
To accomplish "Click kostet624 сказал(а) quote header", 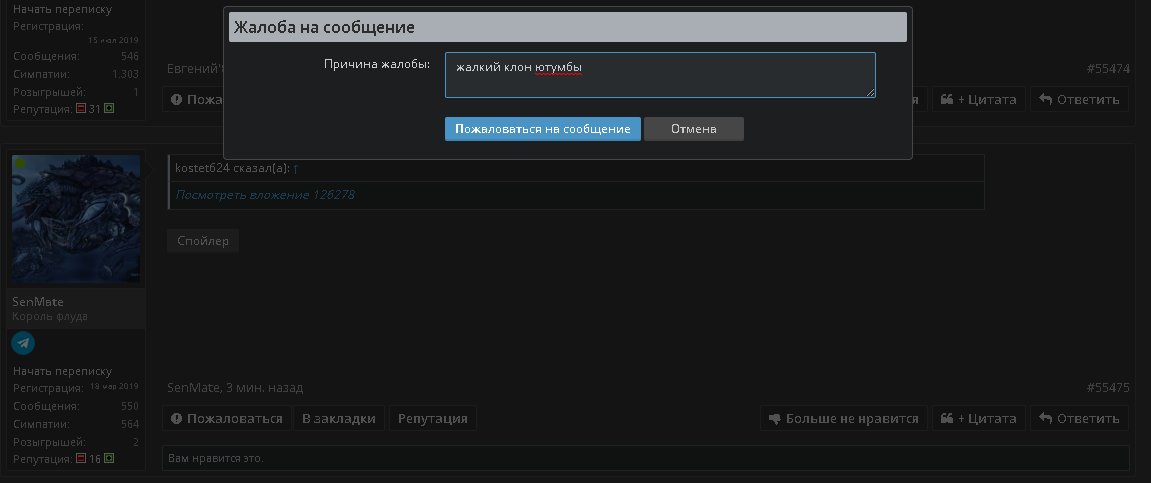I will (233, 169).
